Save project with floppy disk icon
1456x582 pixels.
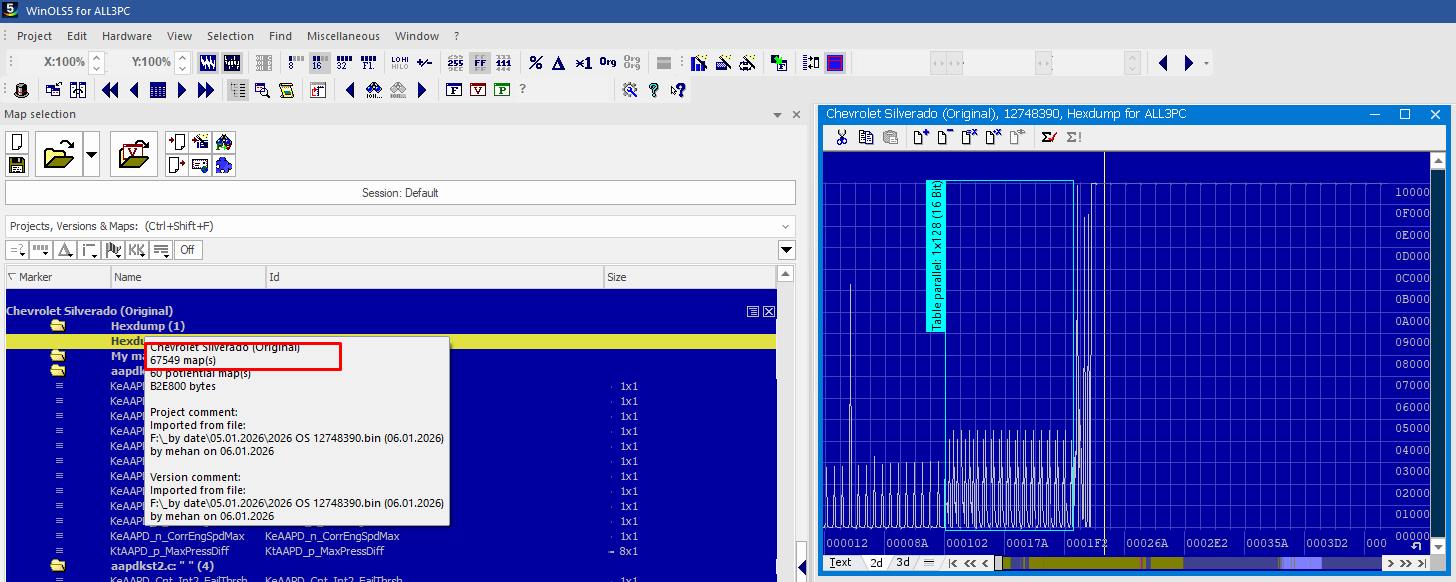tap(16, 165)
